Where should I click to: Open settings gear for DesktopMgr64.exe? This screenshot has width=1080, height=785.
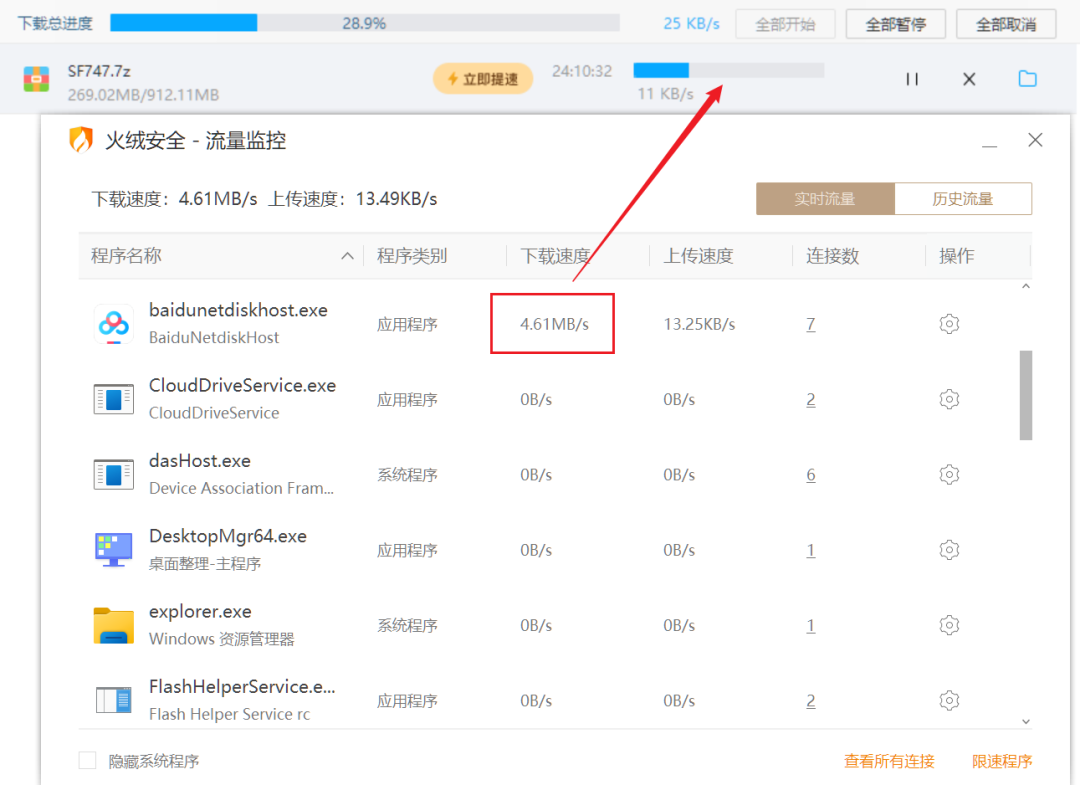pyautogui.click(x=949, y=550)
